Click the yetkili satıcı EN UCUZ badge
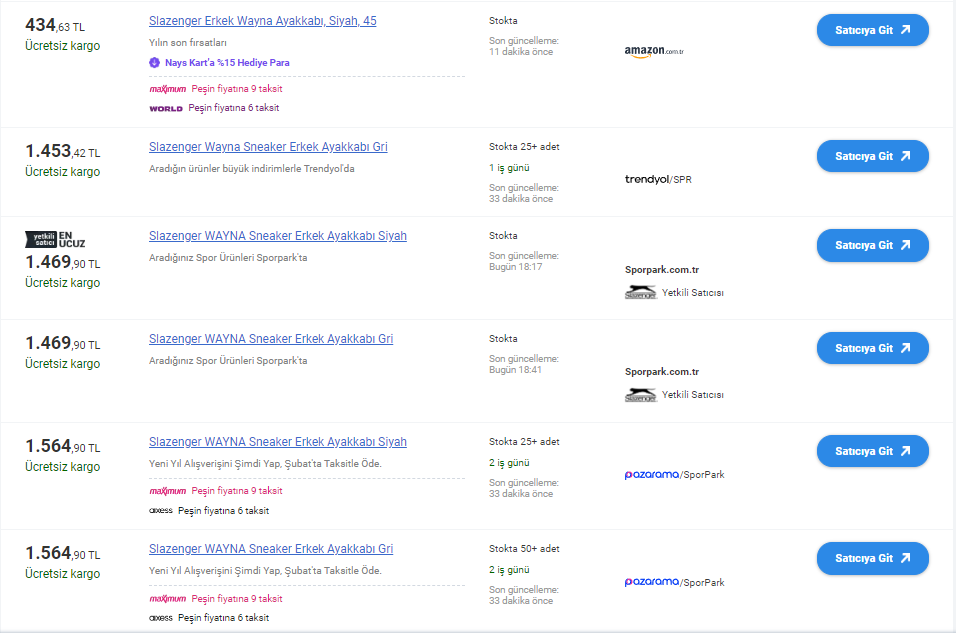 [x=55, y=239]
